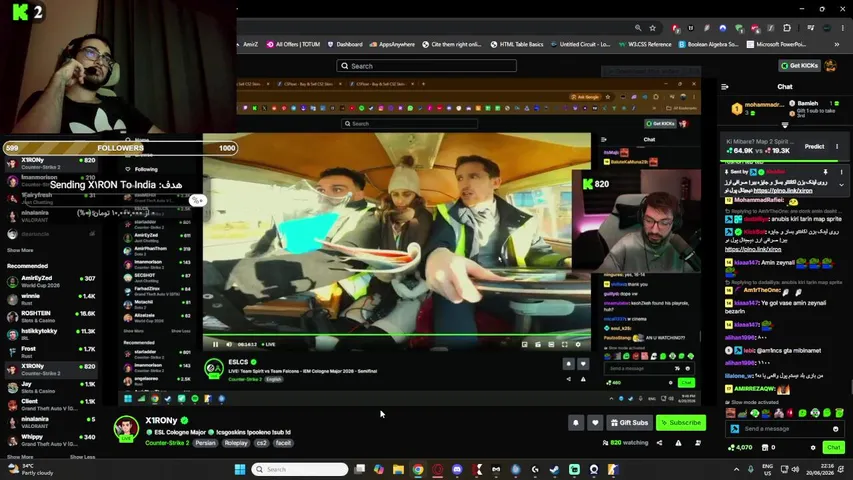The width and height of the screenshot is (853, 480).
Task: Open the browser extensions puzzle icon
Action: point(787,28)
